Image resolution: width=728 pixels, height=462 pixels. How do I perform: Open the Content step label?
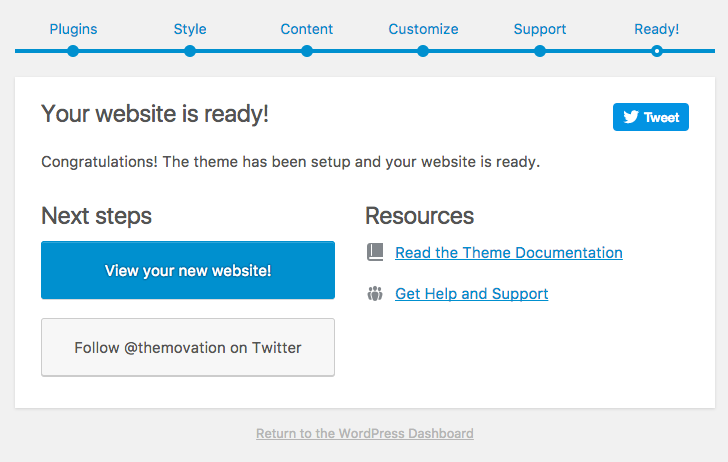[x=307, y=29]
